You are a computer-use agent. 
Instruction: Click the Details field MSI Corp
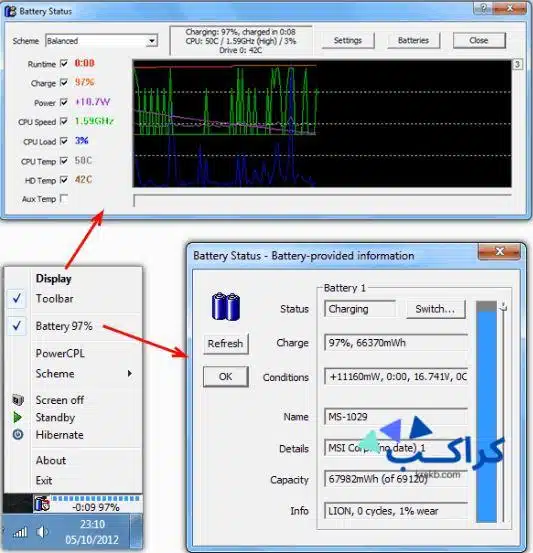coord(395,448)
